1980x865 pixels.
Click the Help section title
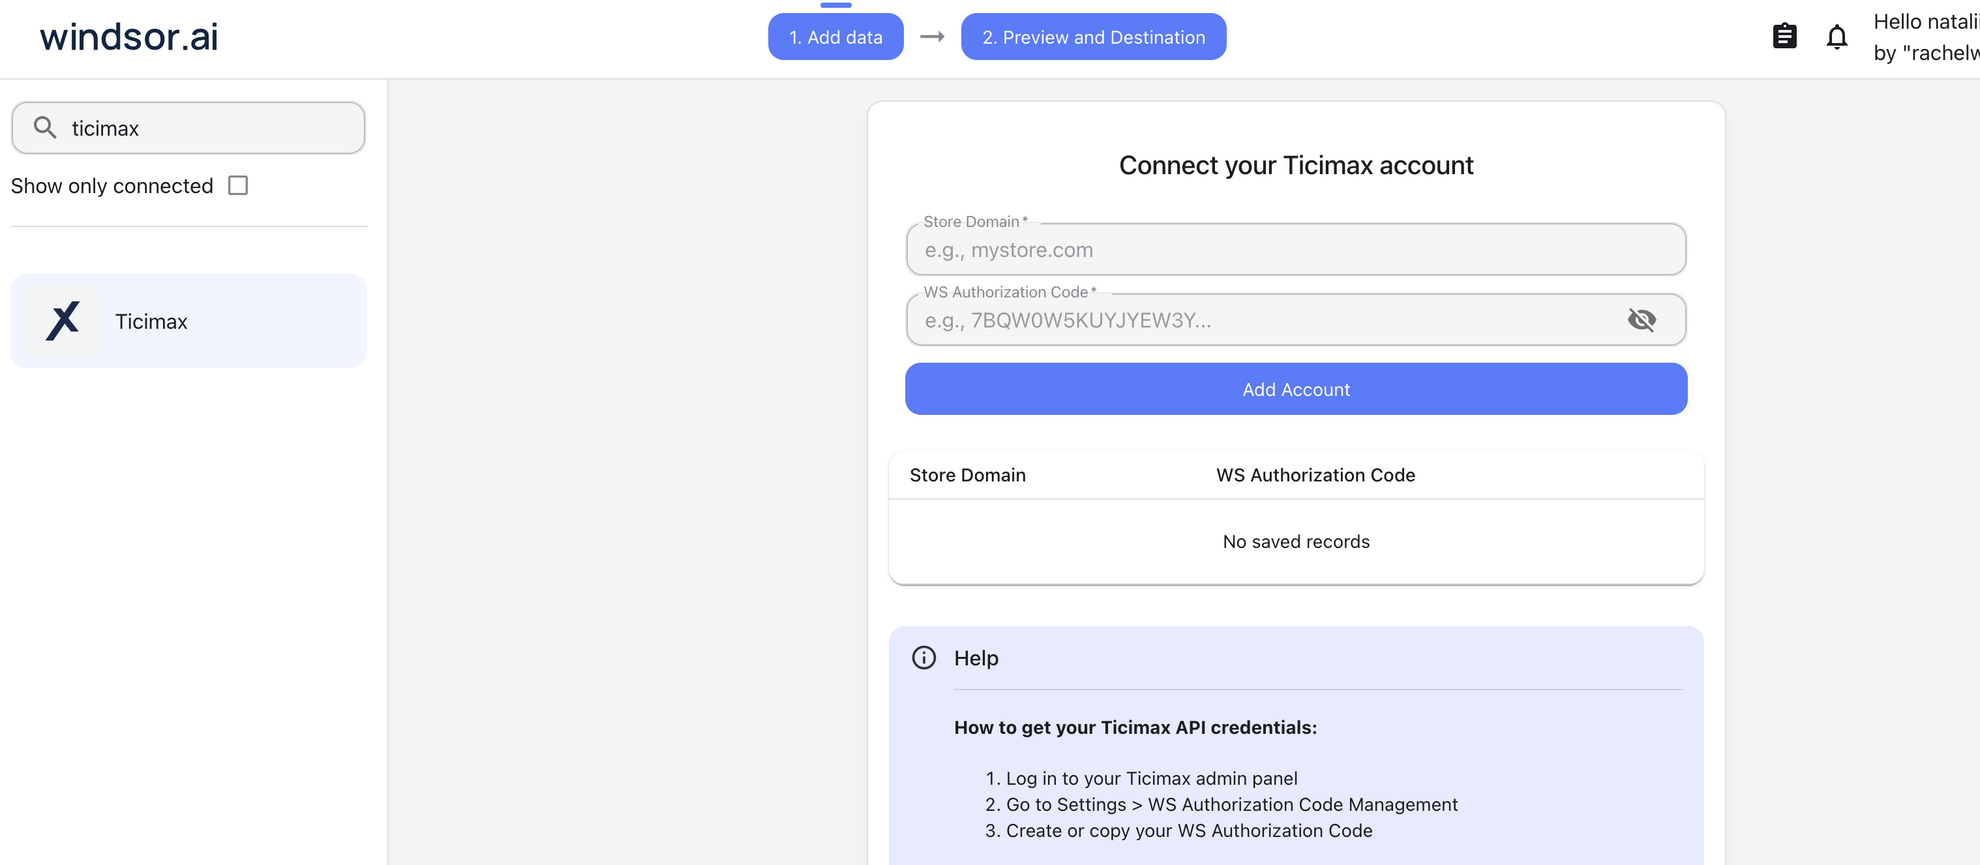(x=976, y=658)
